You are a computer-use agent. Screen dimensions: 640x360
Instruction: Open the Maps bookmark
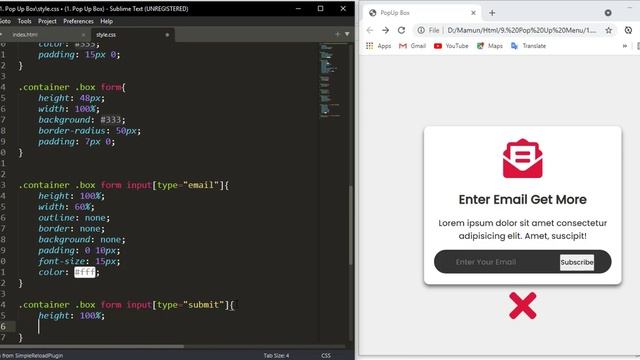pyautogui.click(x=489, y=46)
